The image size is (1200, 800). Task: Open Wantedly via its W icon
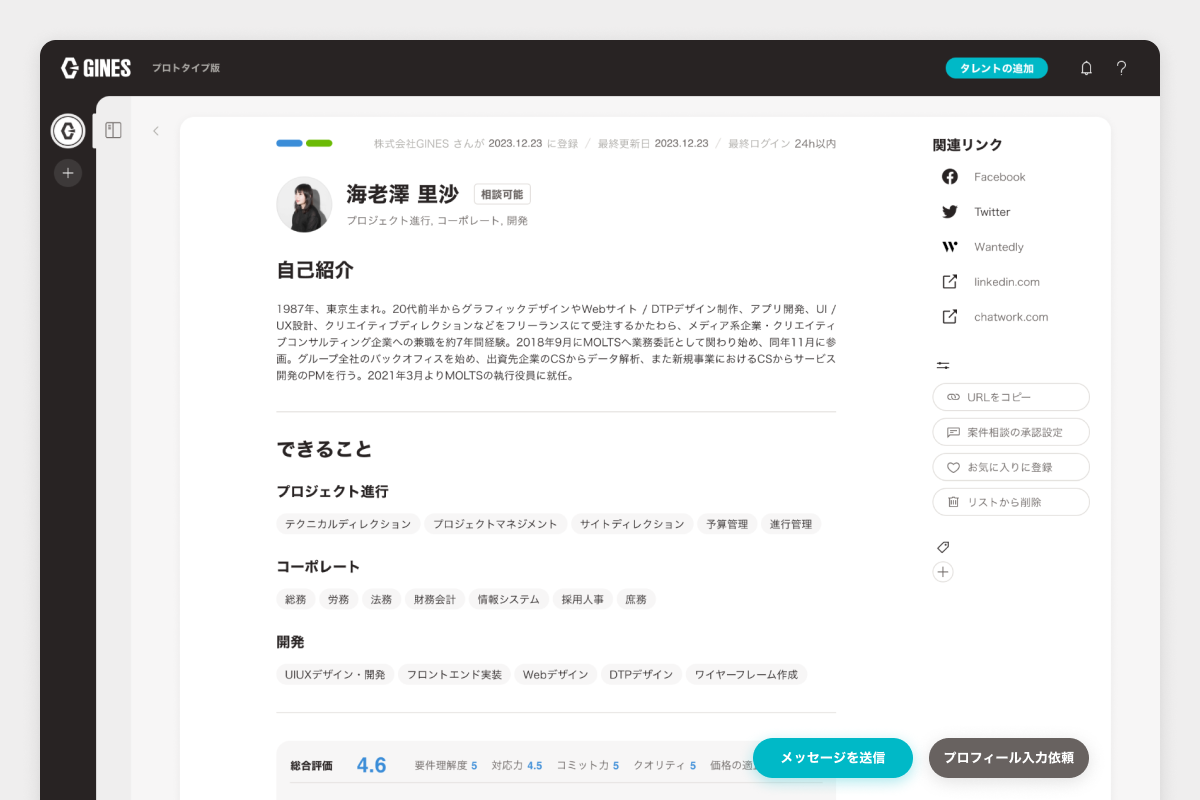(x=948, y=246)
